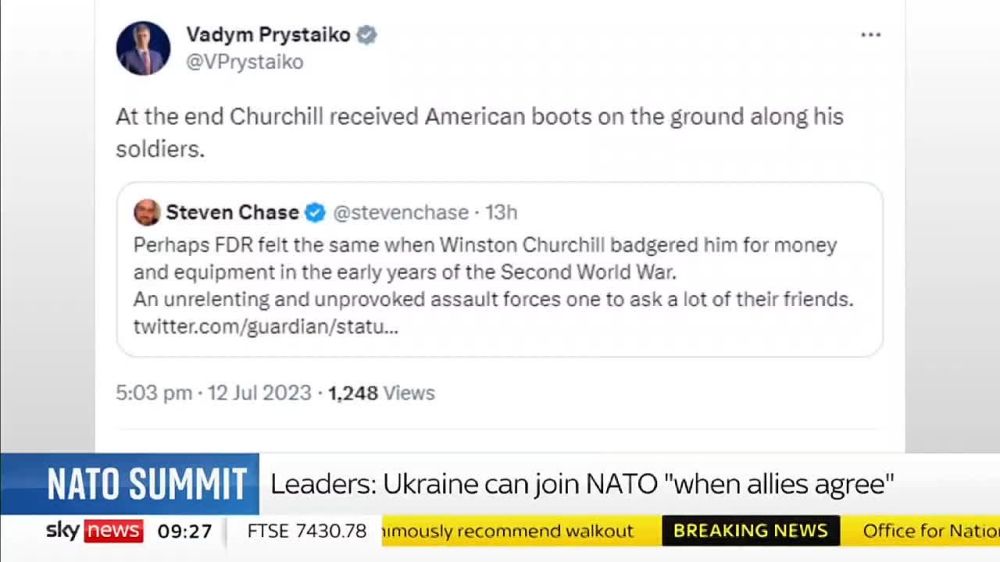Click the 5:03 pm · 12 Jul 2023 timestamp

[x=213, y=393]
